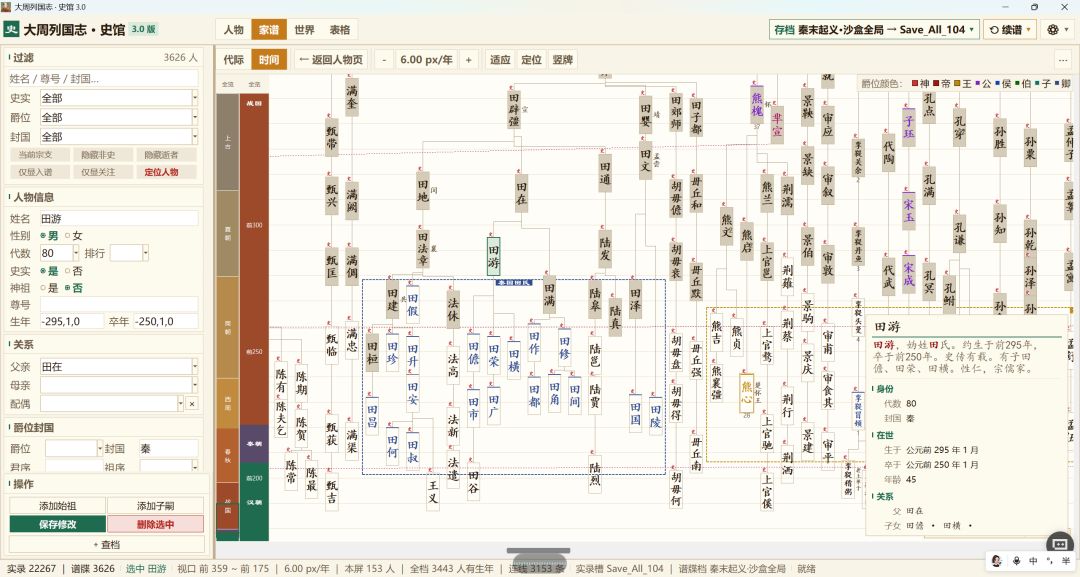Image resolution: width=1080 pixels, height=577 pixels.
Task: Open the 排行 dropdown
Action: click(129, 253)
